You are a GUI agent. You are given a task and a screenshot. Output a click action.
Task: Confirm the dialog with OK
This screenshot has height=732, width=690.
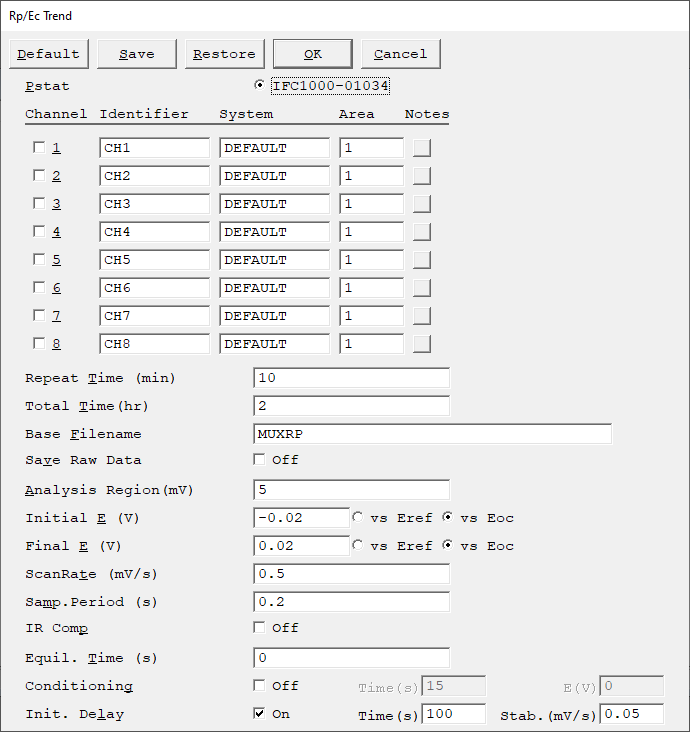(x=313, y=54)
